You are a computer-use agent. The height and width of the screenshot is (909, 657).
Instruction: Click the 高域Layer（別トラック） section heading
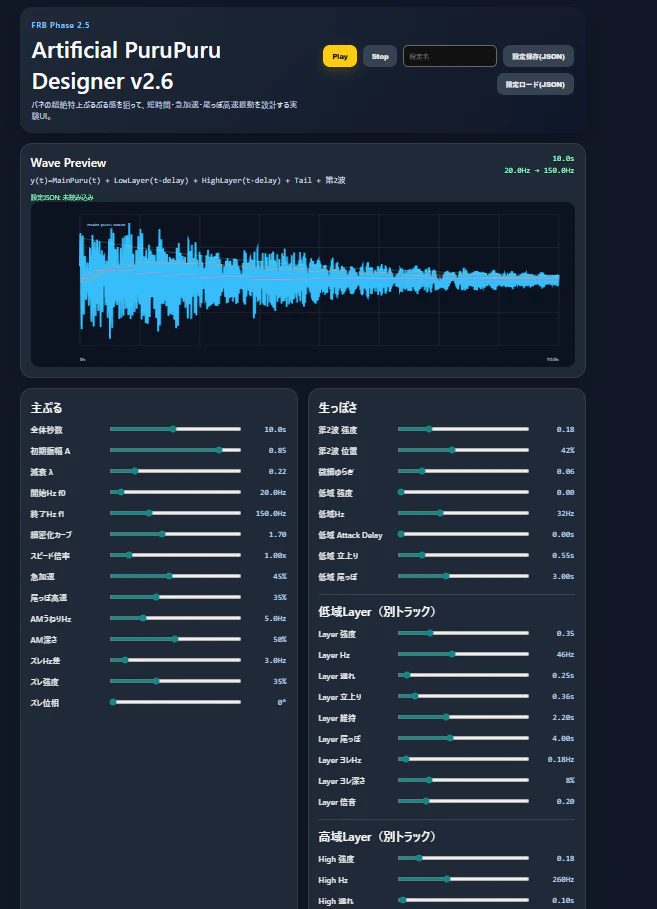(x=377, y=837)
